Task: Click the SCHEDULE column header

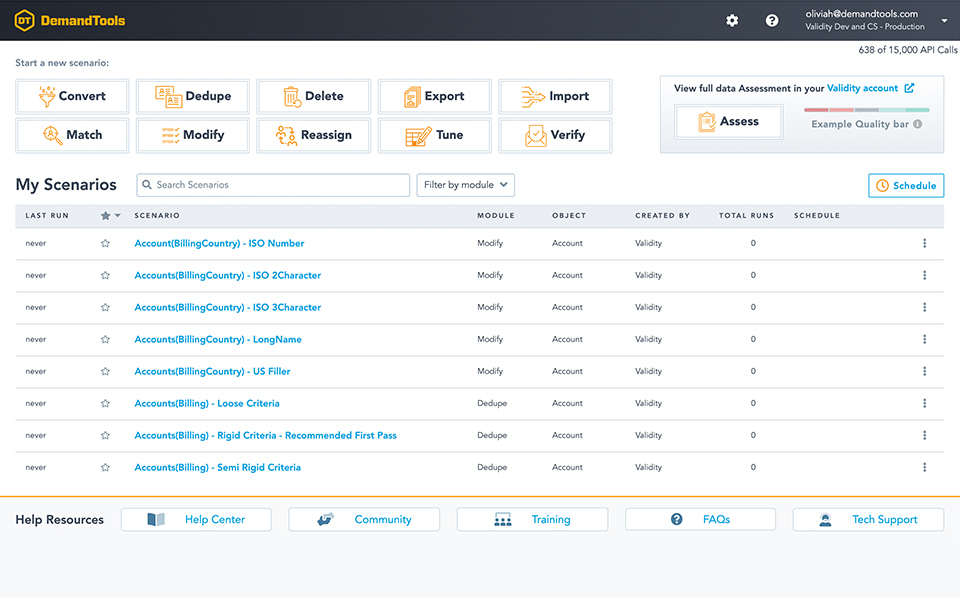Action: 817,216
